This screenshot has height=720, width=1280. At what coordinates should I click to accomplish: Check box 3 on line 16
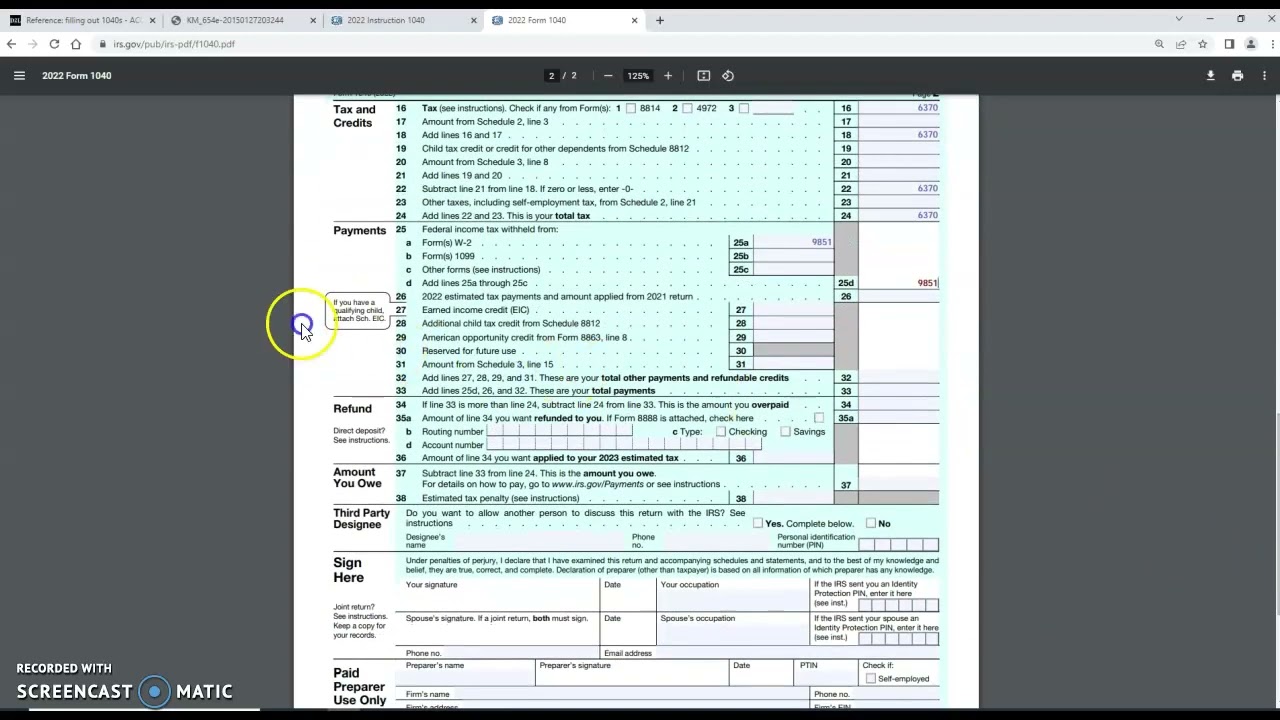743,108
